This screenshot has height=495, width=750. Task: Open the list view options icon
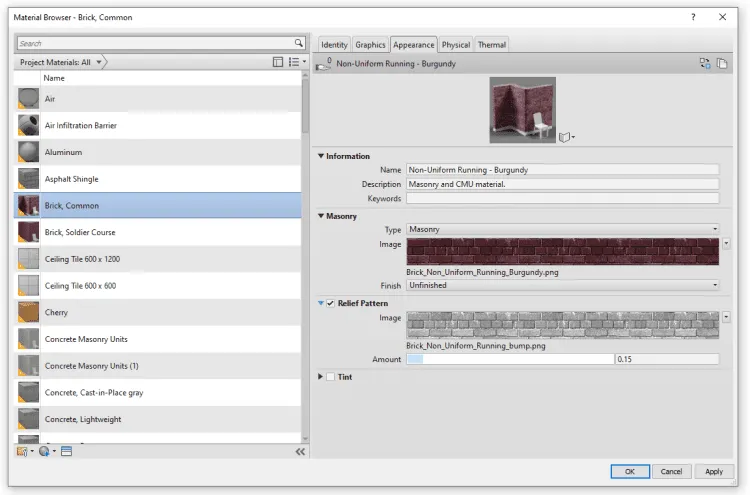tap(297, 62)
